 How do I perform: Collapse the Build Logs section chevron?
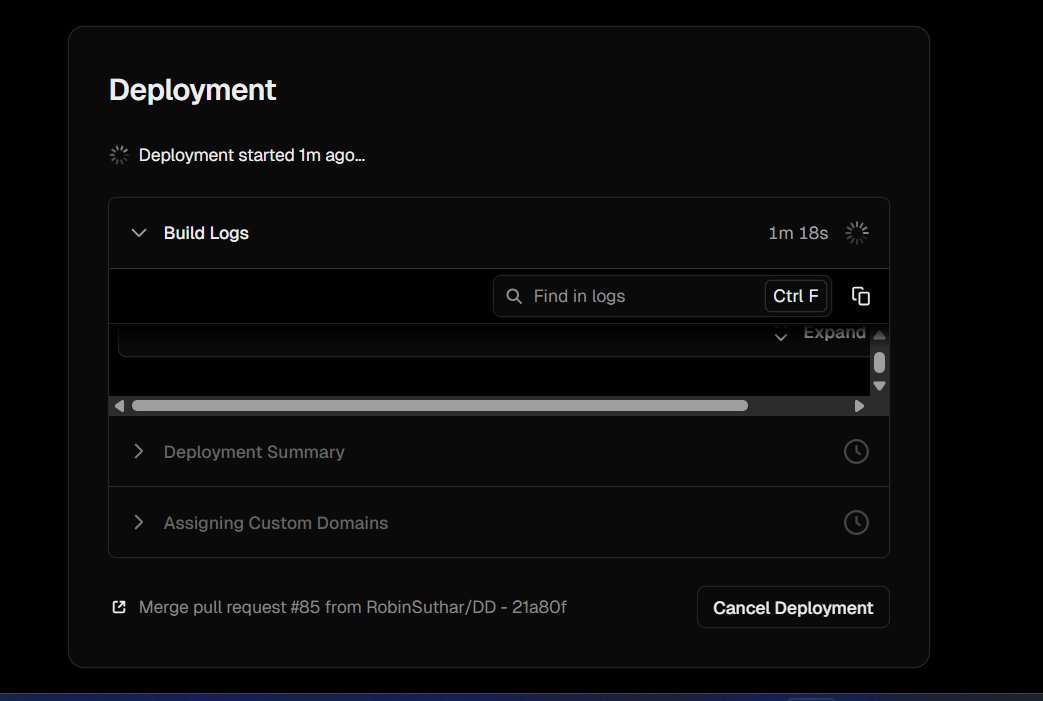(x=138, y=233)
